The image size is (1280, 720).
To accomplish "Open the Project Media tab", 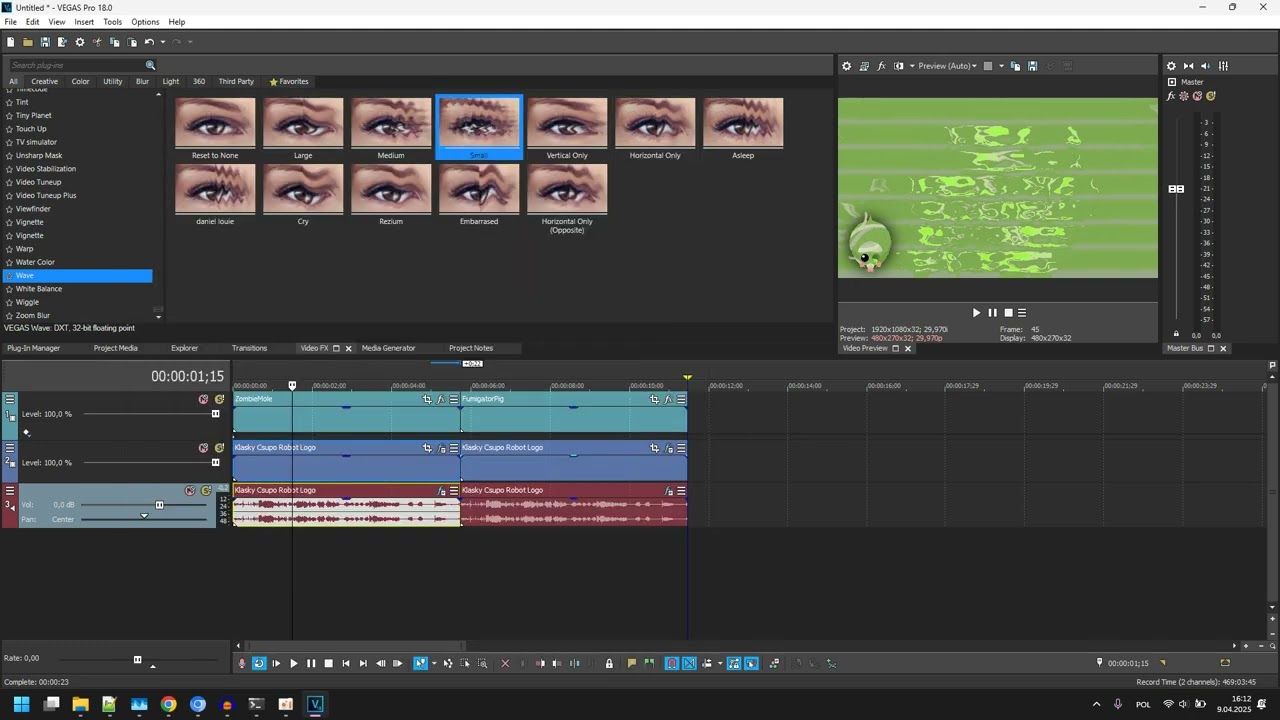I will point(115,348).
